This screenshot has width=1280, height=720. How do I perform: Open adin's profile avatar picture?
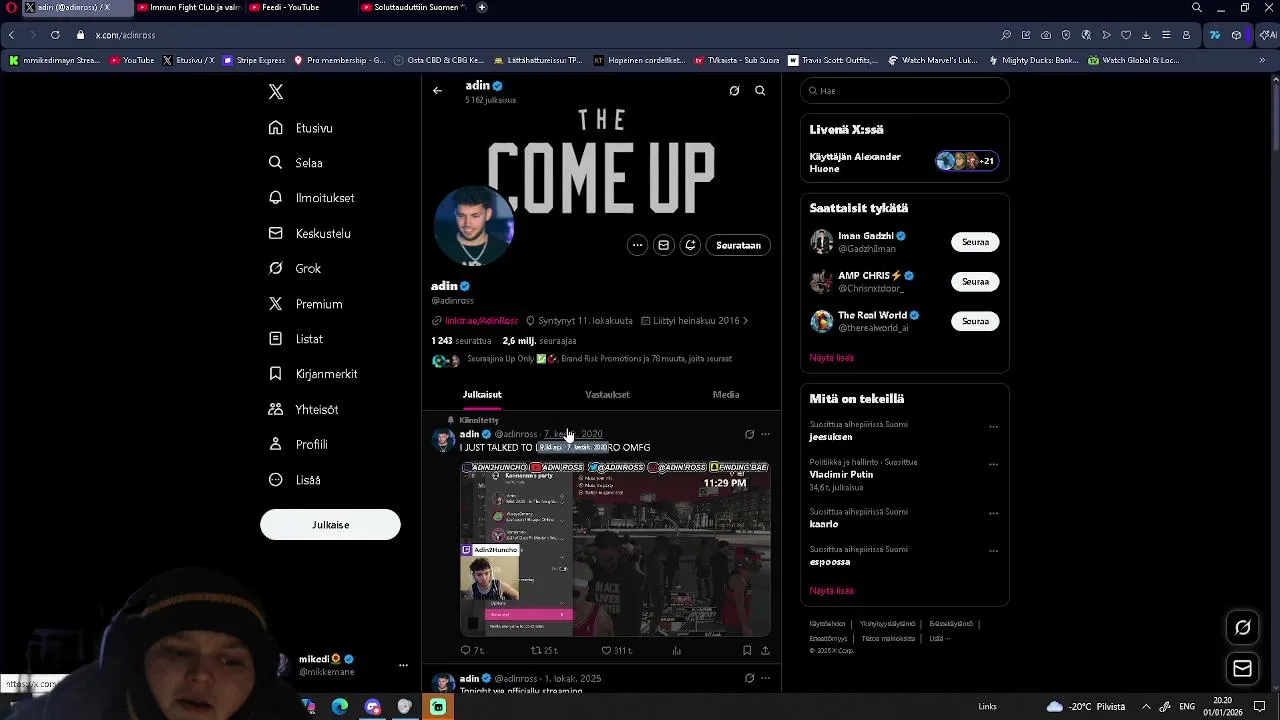click(473, 226)
